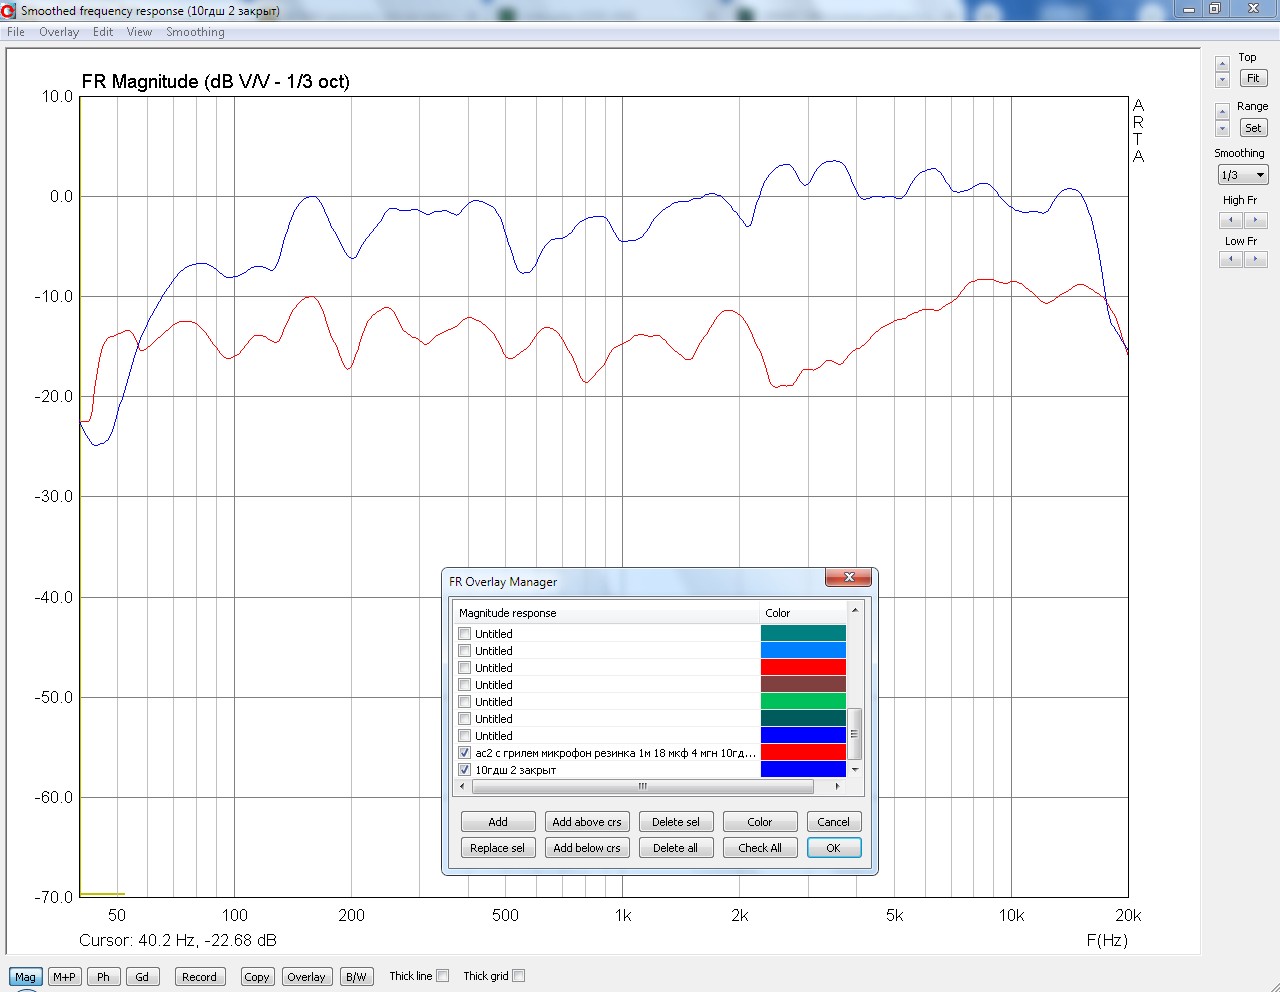Click red swatch of 'ac2 с грилем' row

coord(803,752)
